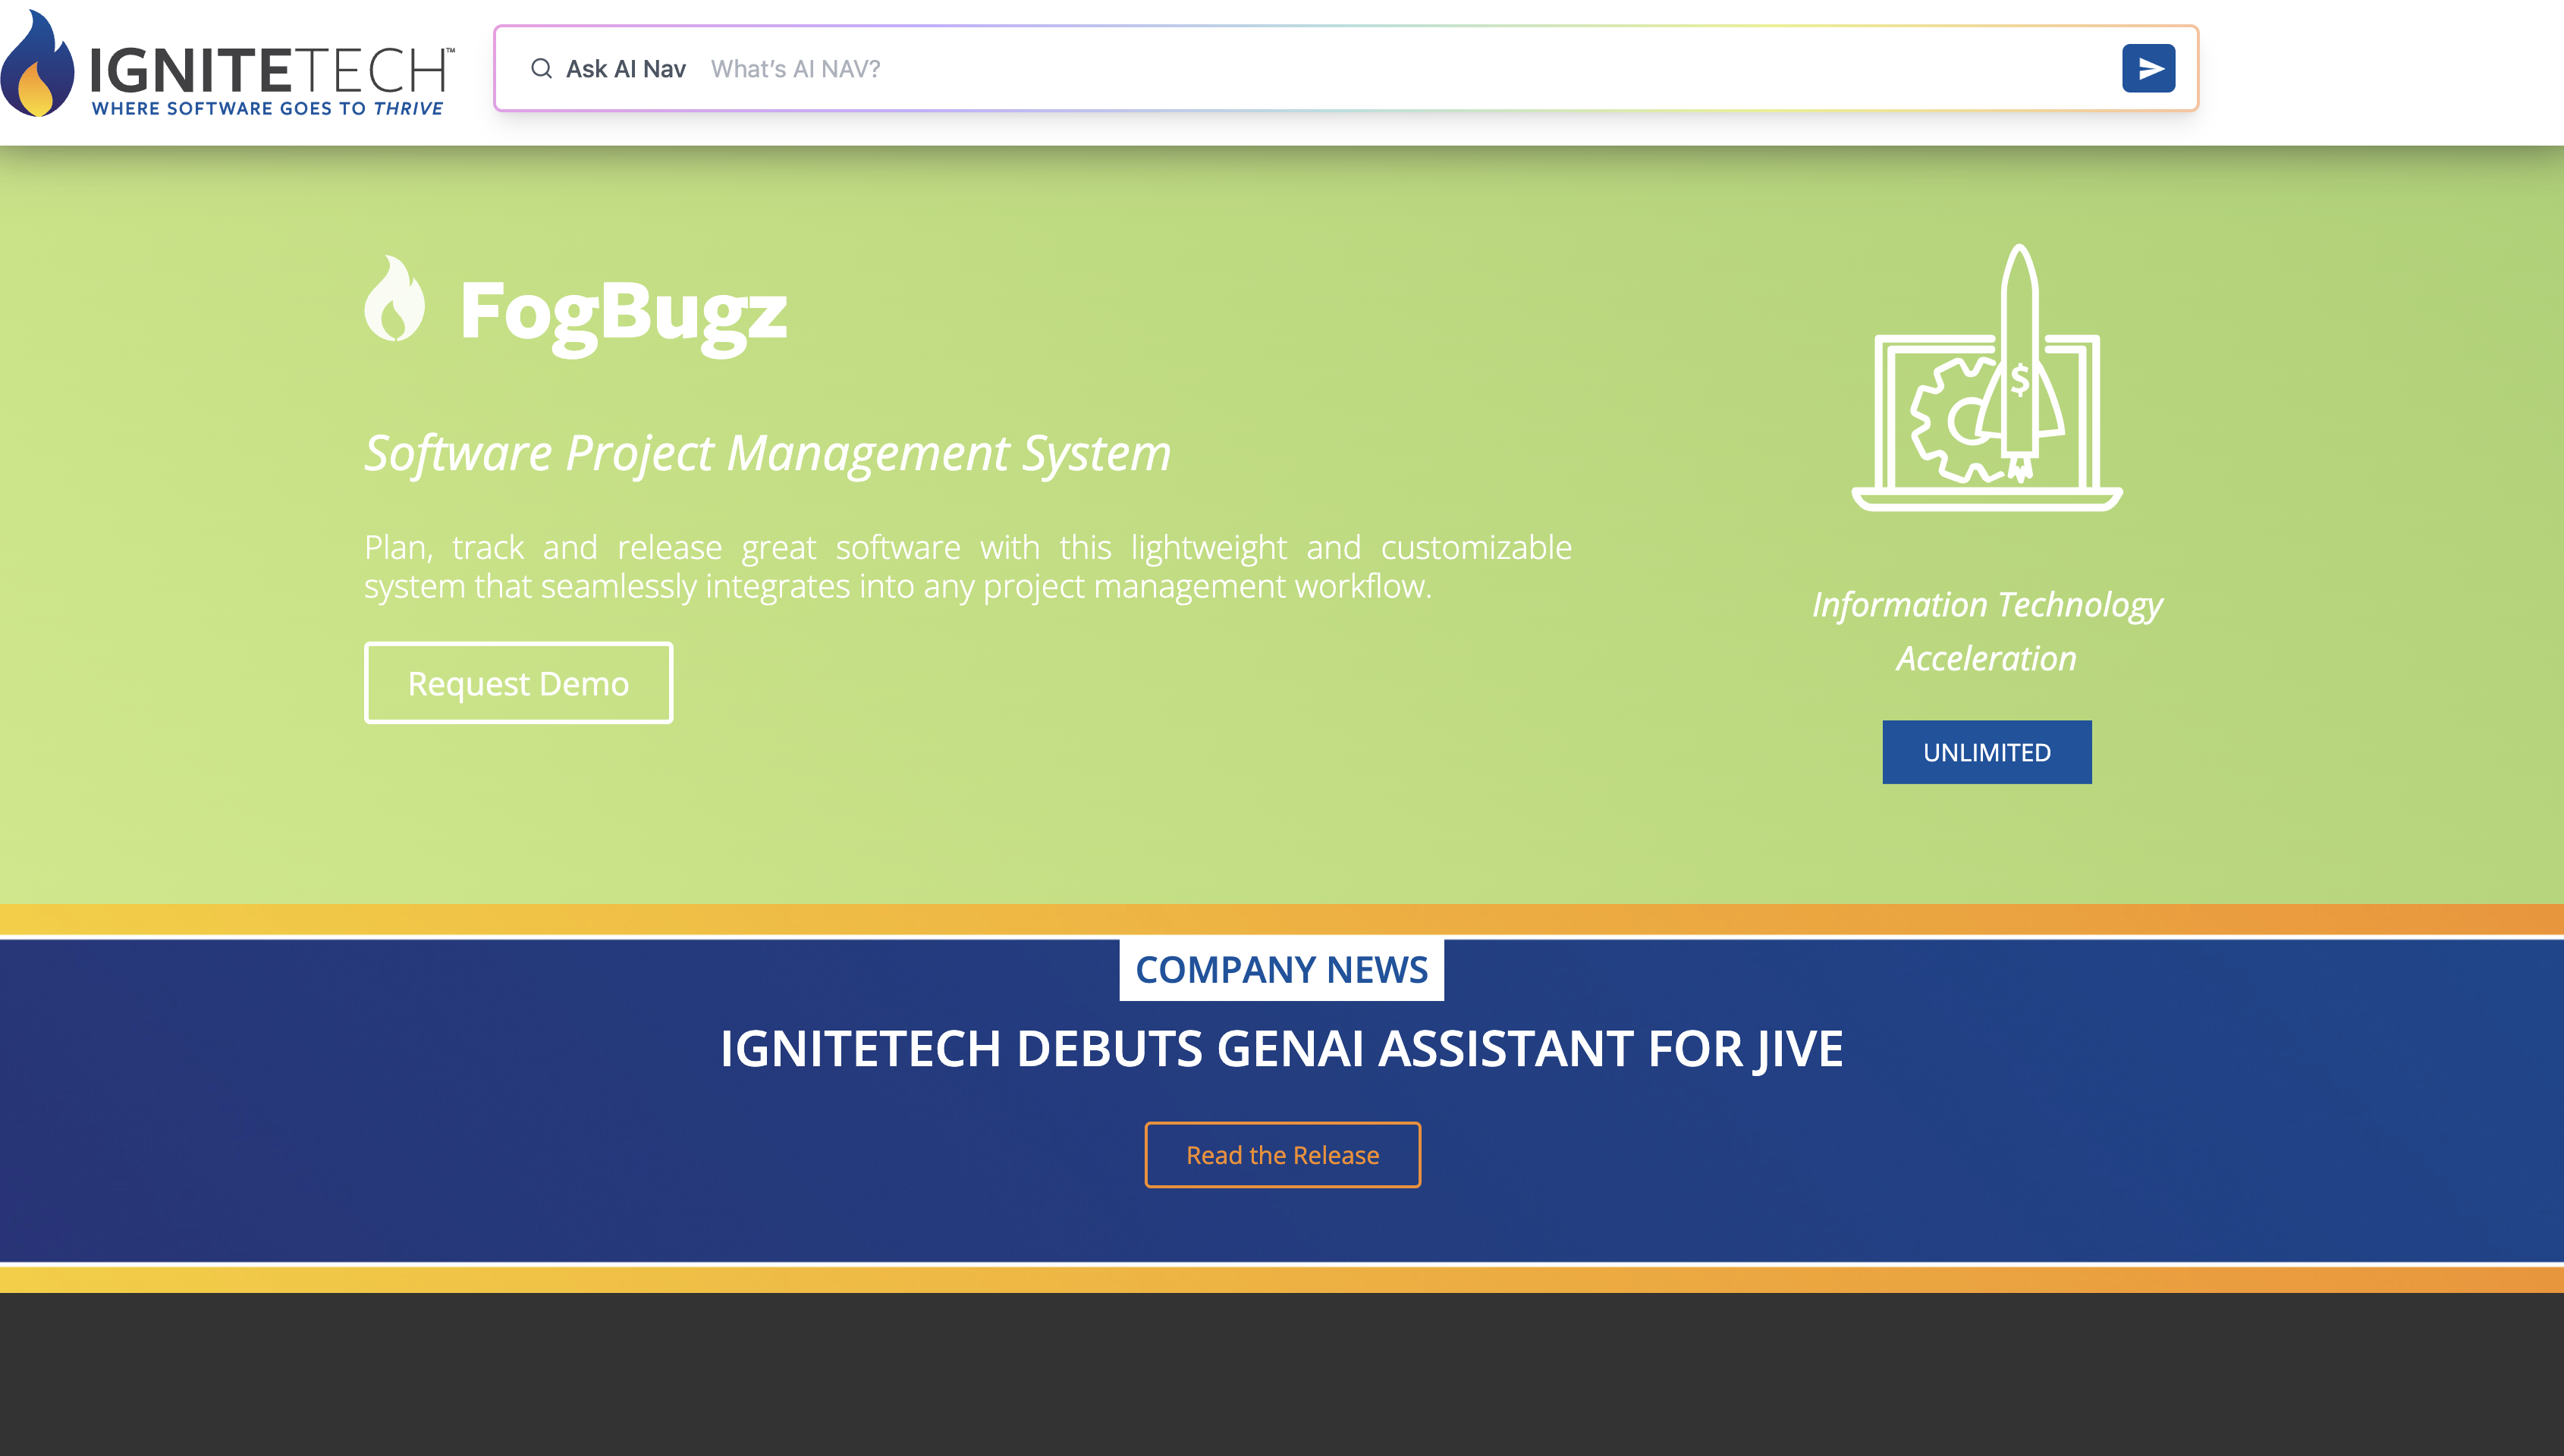Image resolution: width=2564 pixels, height=1456 pixels.
Task: Click the FogBugz product title
Action: point(625,310)
